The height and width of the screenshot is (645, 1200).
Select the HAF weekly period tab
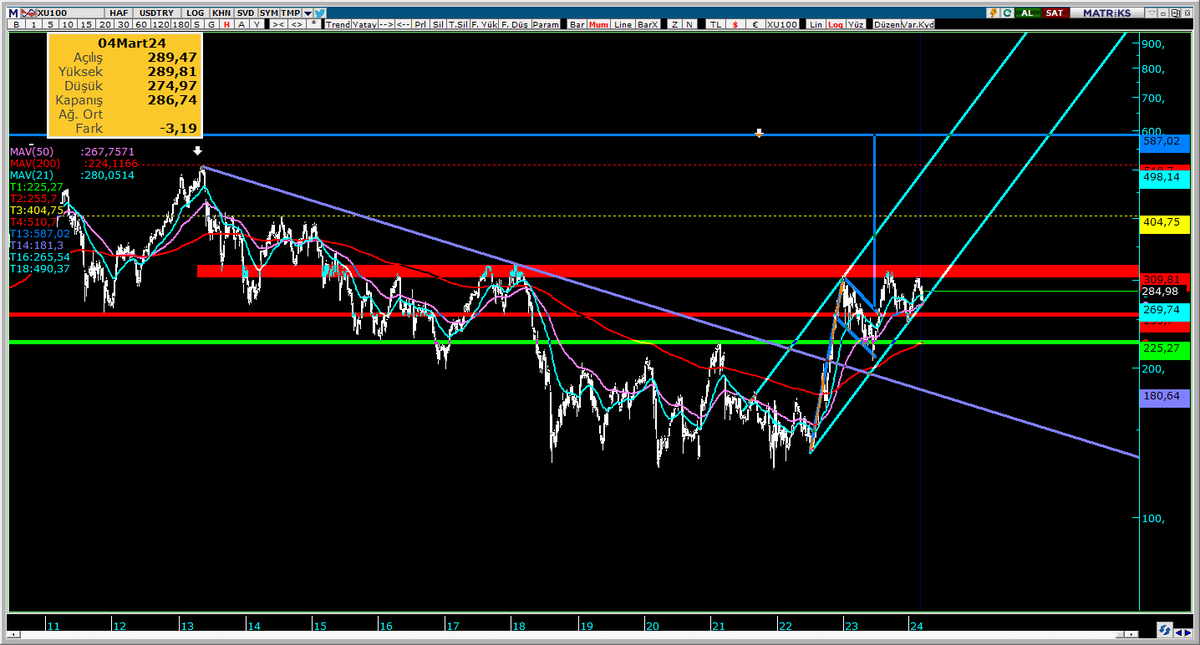tap(119, 13)
